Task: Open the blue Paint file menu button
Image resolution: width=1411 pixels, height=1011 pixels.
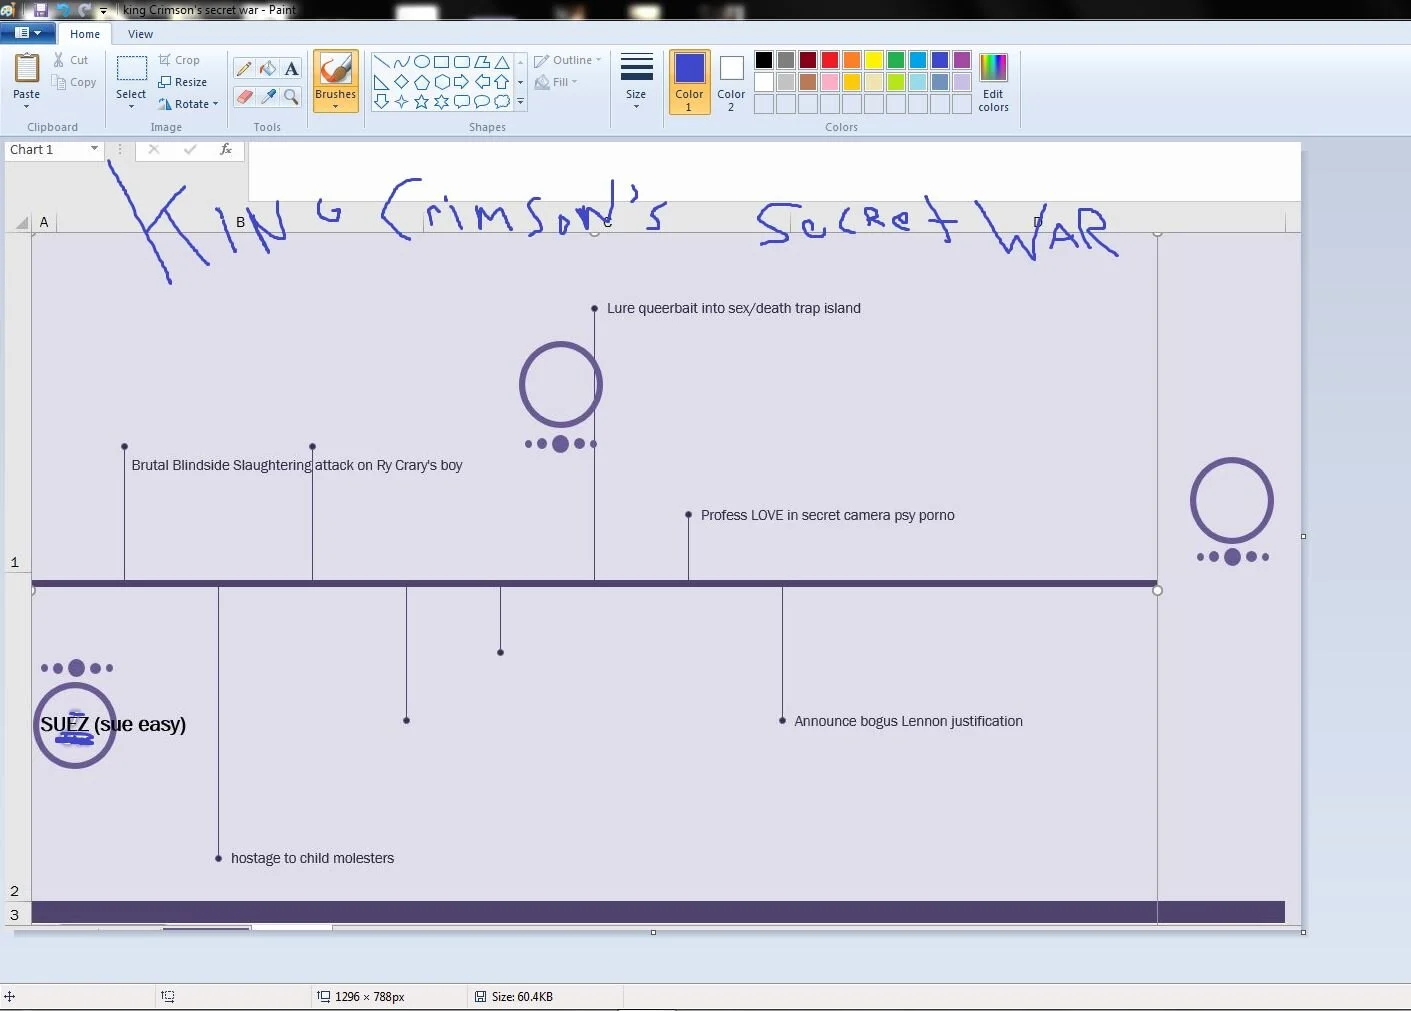Action: point(27,33)
